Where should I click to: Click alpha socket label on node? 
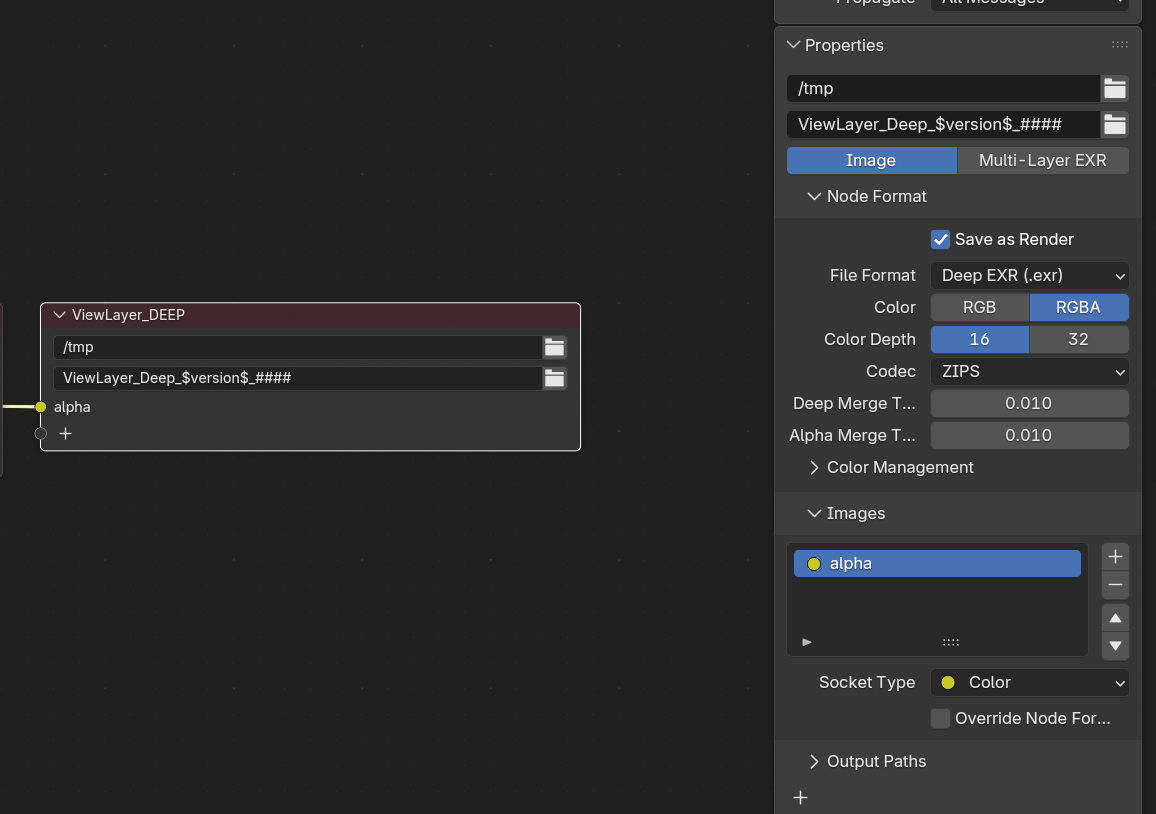(x=72, y=407)
